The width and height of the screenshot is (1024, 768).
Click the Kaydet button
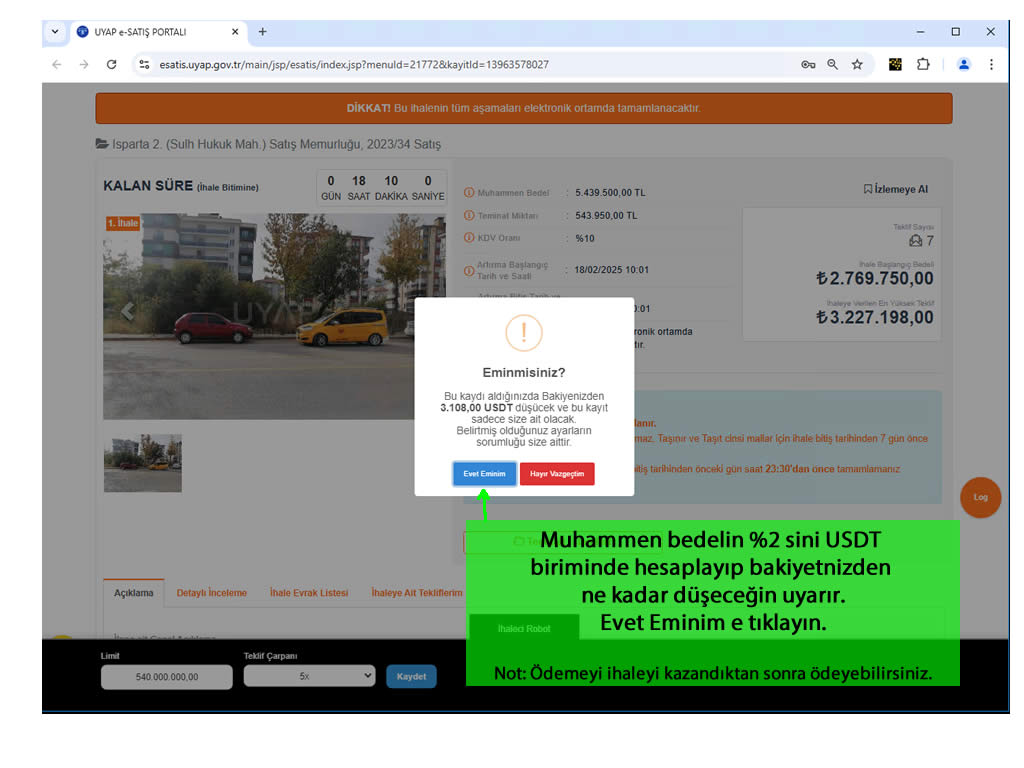click(411, 677)
